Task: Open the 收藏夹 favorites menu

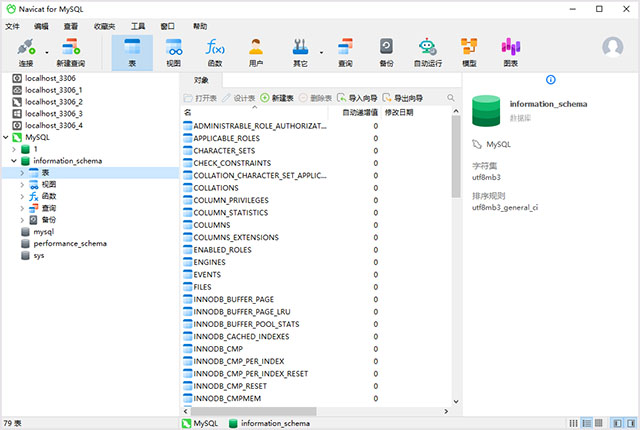Action: pyautogui.click(x=104, y=26)
